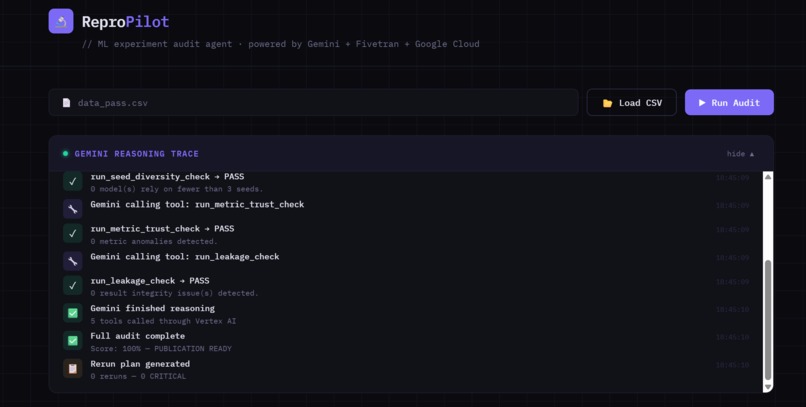Select '5 tools called through Vertex AI' text
Screen dimensions: 806x407
coord(163,321)
